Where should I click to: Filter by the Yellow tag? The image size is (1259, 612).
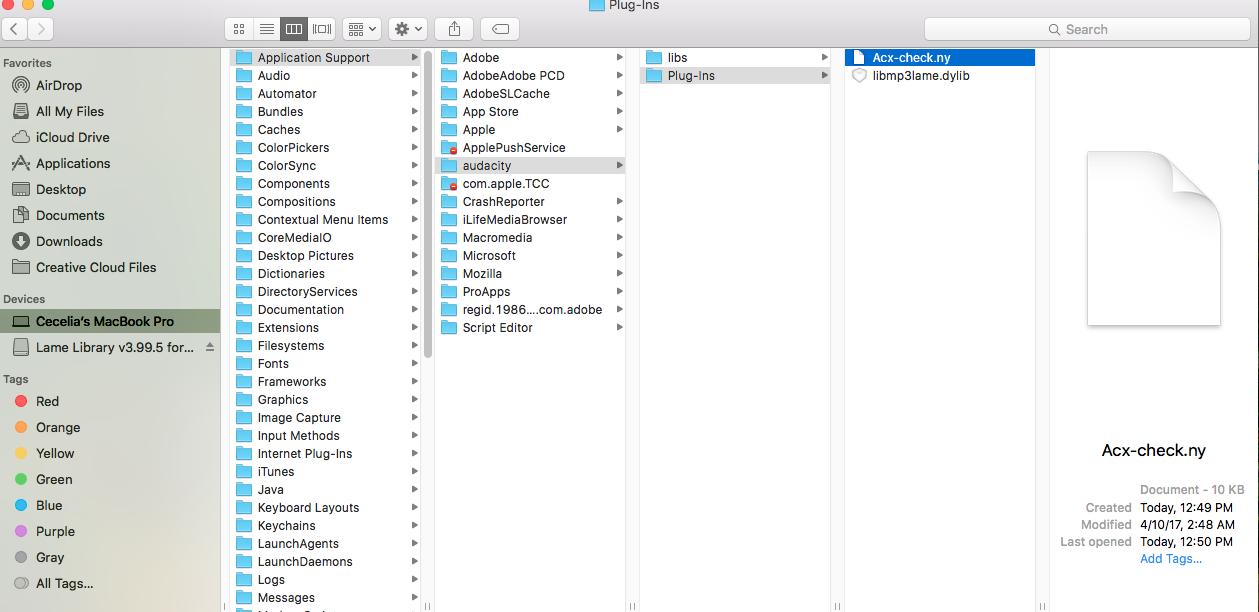coord(55,453)
